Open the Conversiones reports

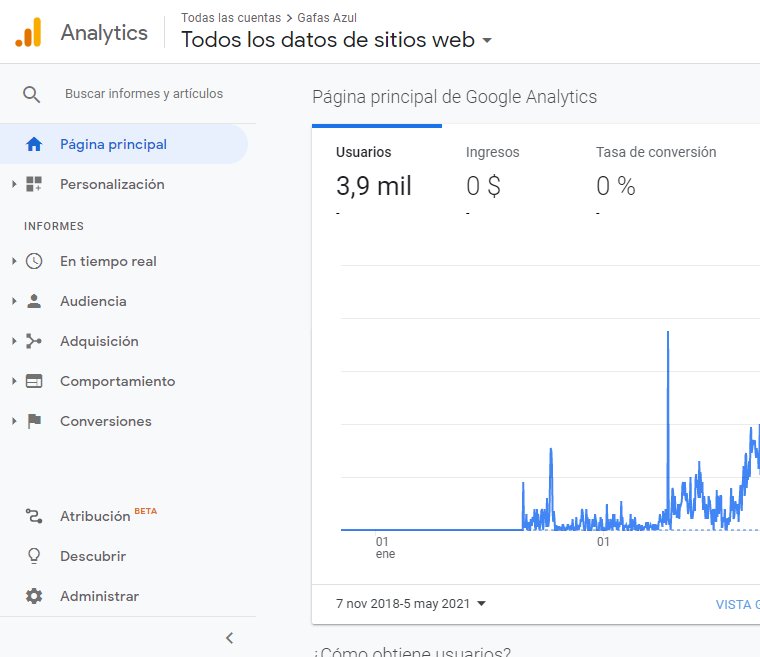[106, 421]
